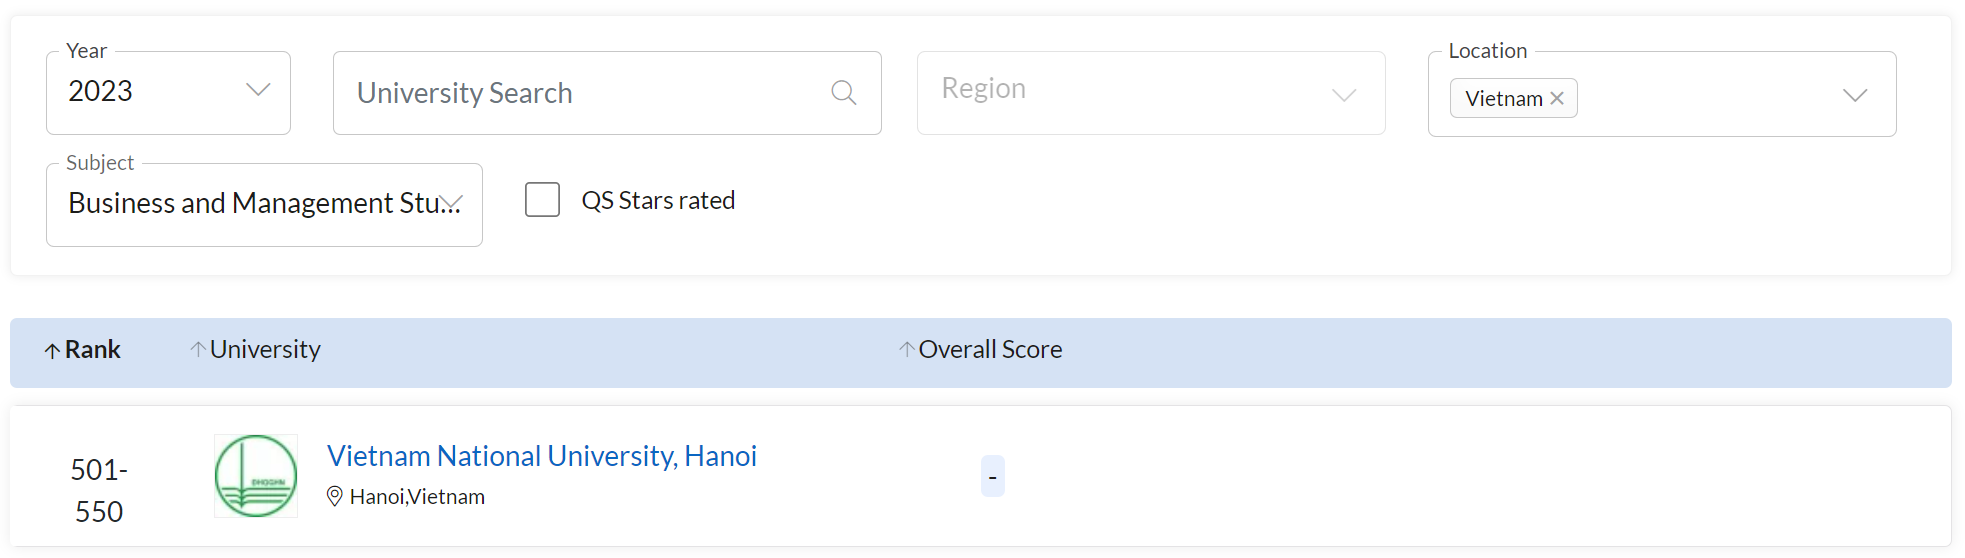Screen dimensions: 1965x558
Task: Click the dash overall score badge
Action: [x=992, y=476]
